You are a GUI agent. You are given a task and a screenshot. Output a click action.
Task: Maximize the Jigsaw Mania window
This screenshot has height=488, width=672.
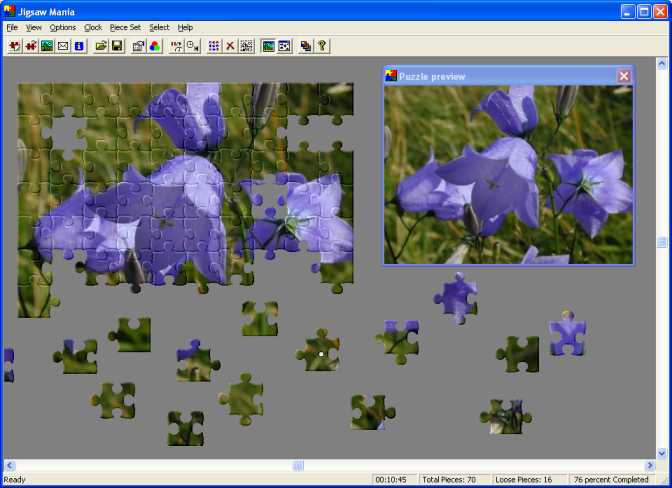click(x=644, y=11)
